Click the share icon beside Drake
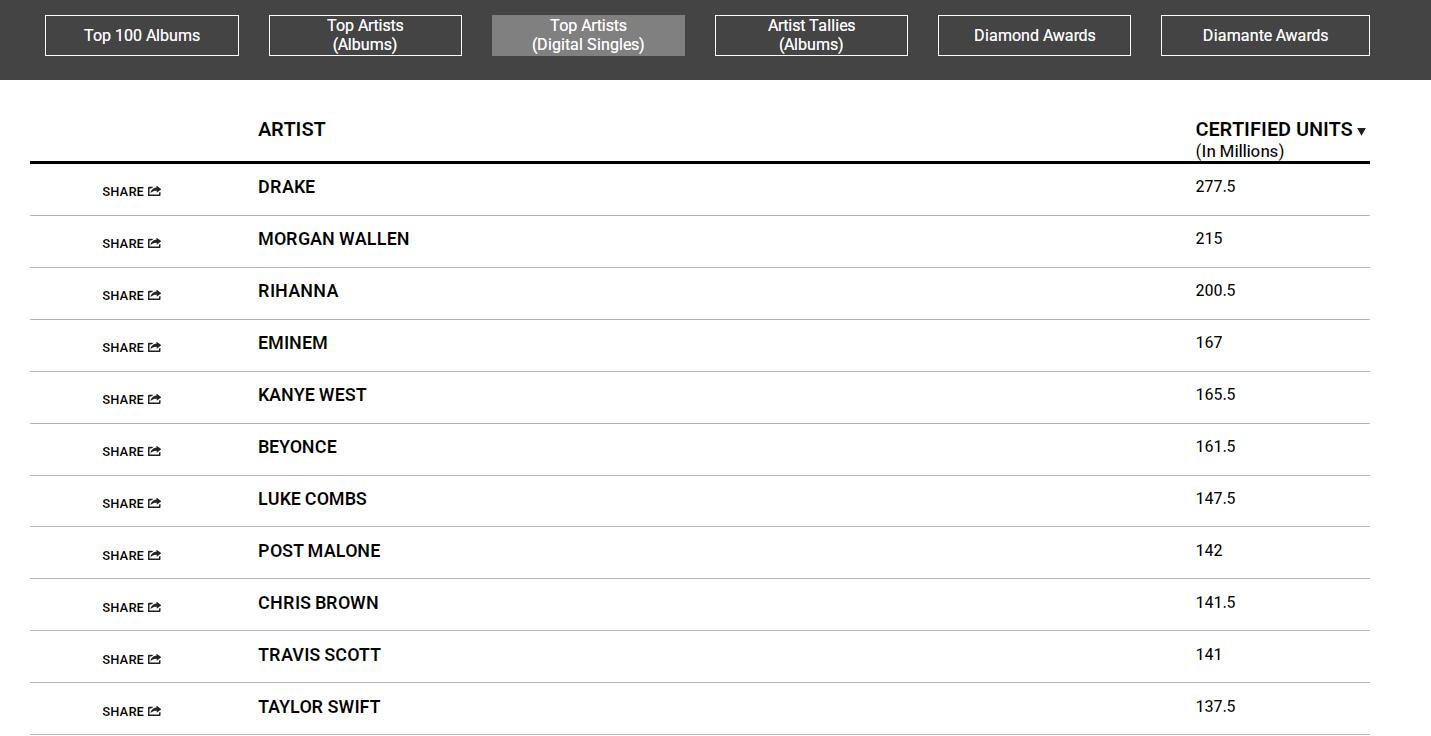1431x736 pixels. pos(154,191)
